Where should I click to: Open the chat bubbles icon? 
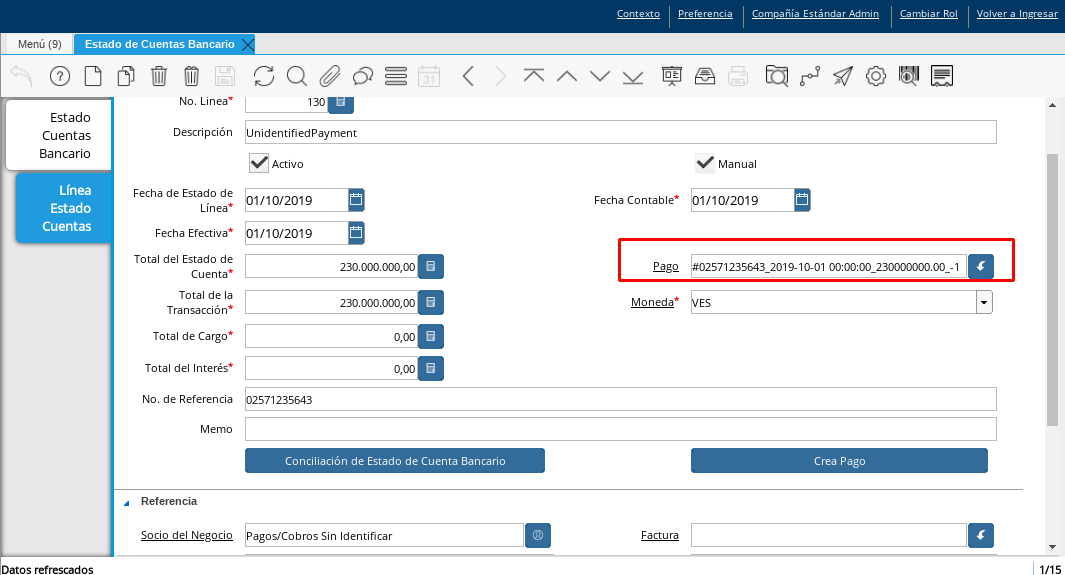pos(363,76)
